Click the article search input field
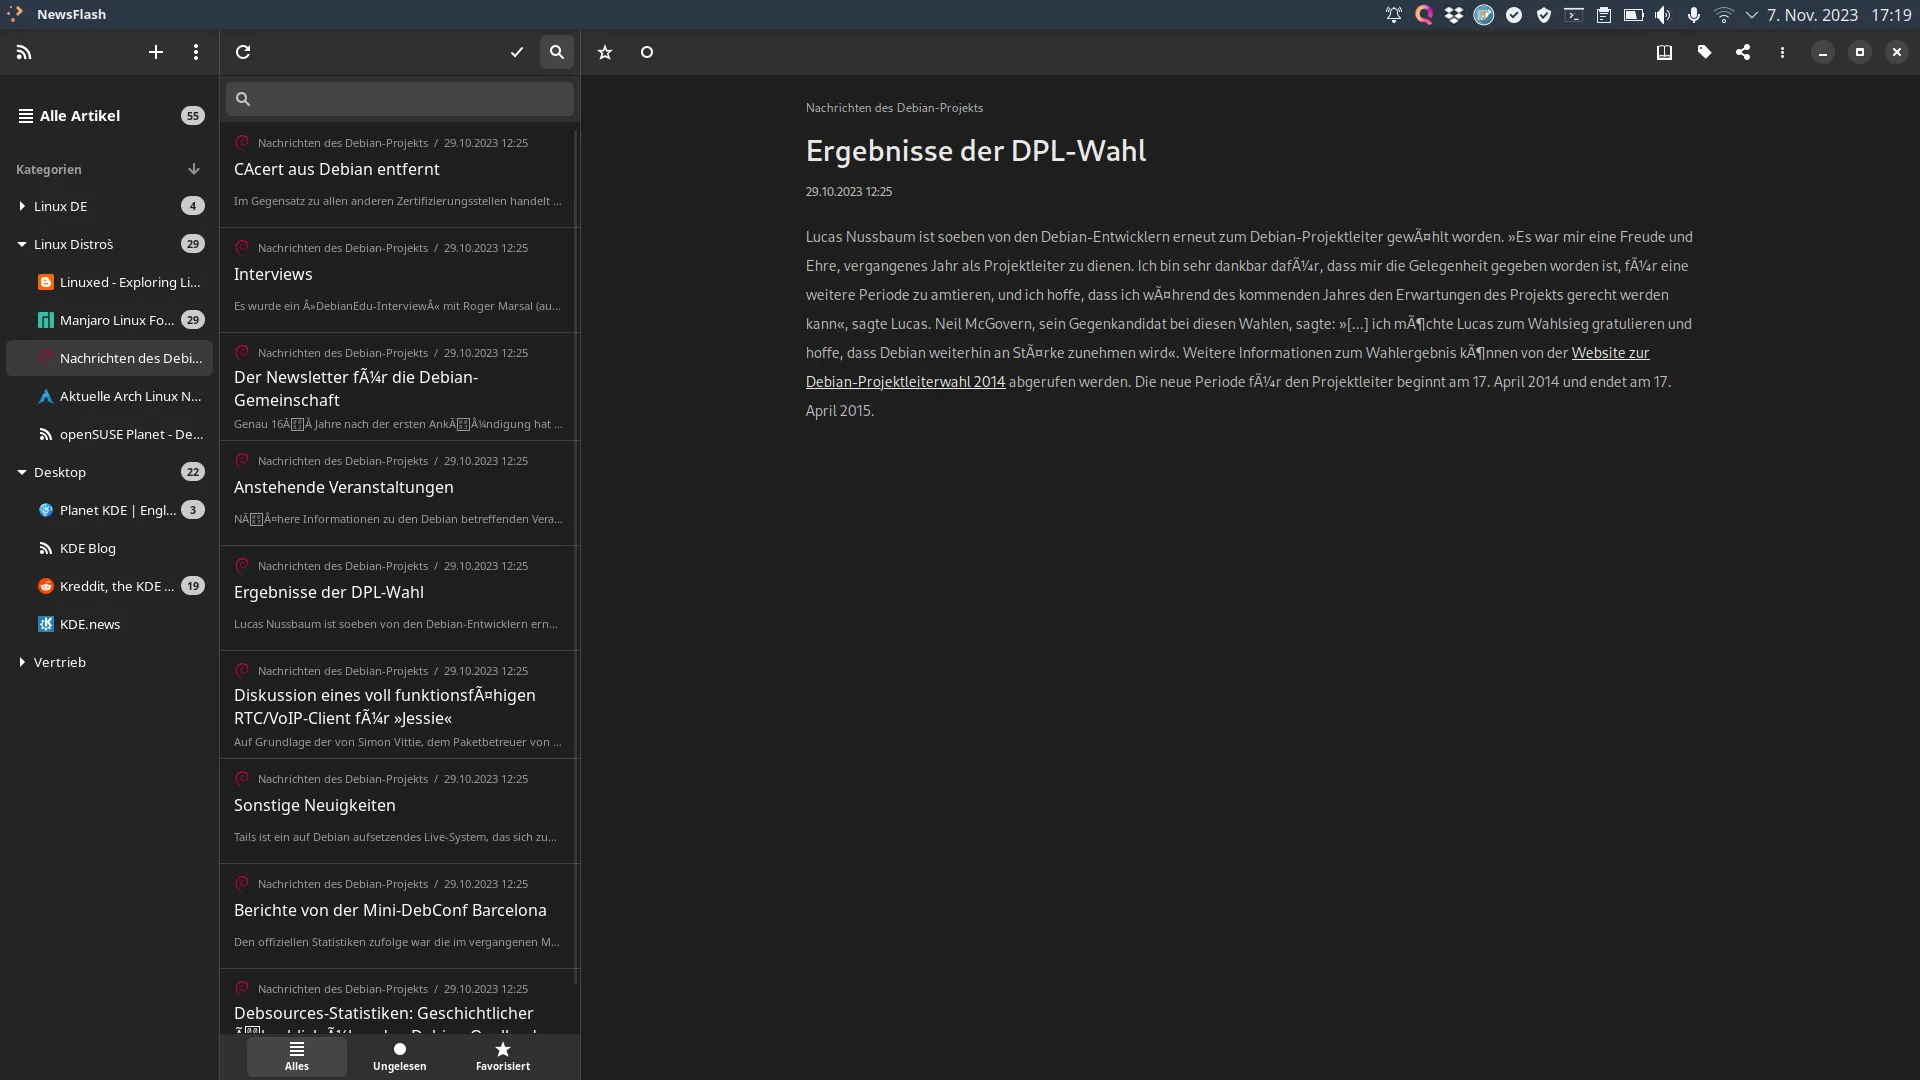Viewport: 1920px width, 1080px height. click(x=410, y=99)
